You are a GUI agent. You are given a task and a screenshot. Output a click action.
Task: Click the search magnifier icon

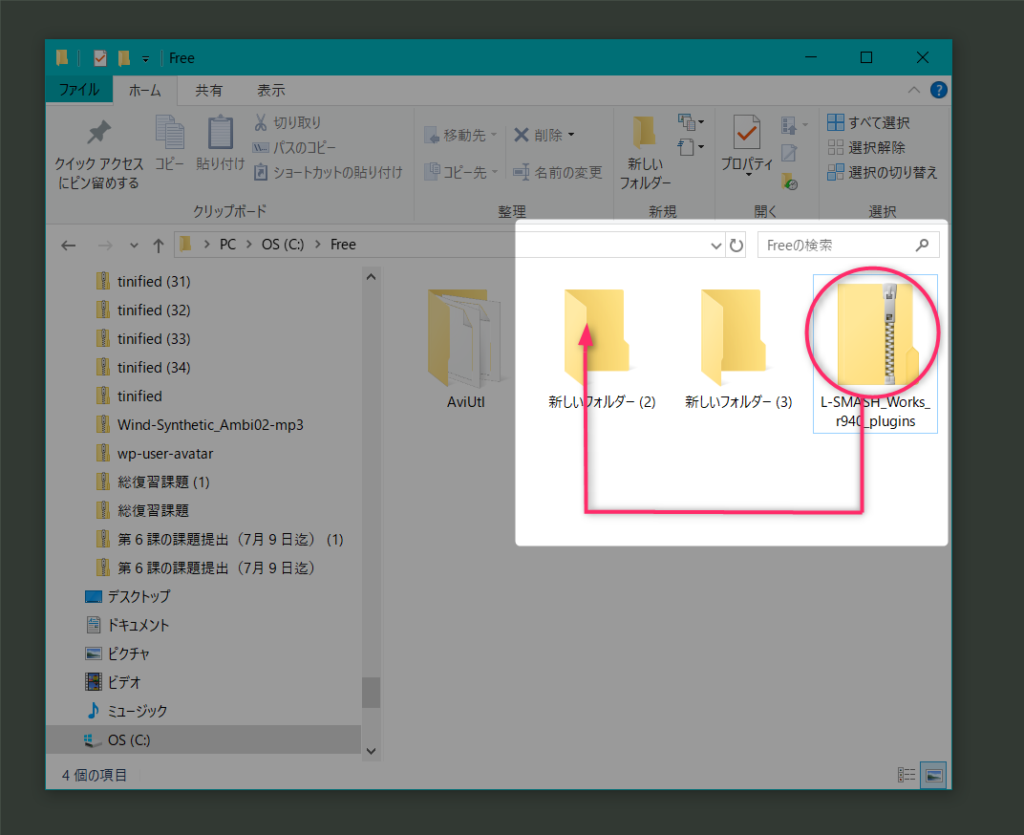922,245
